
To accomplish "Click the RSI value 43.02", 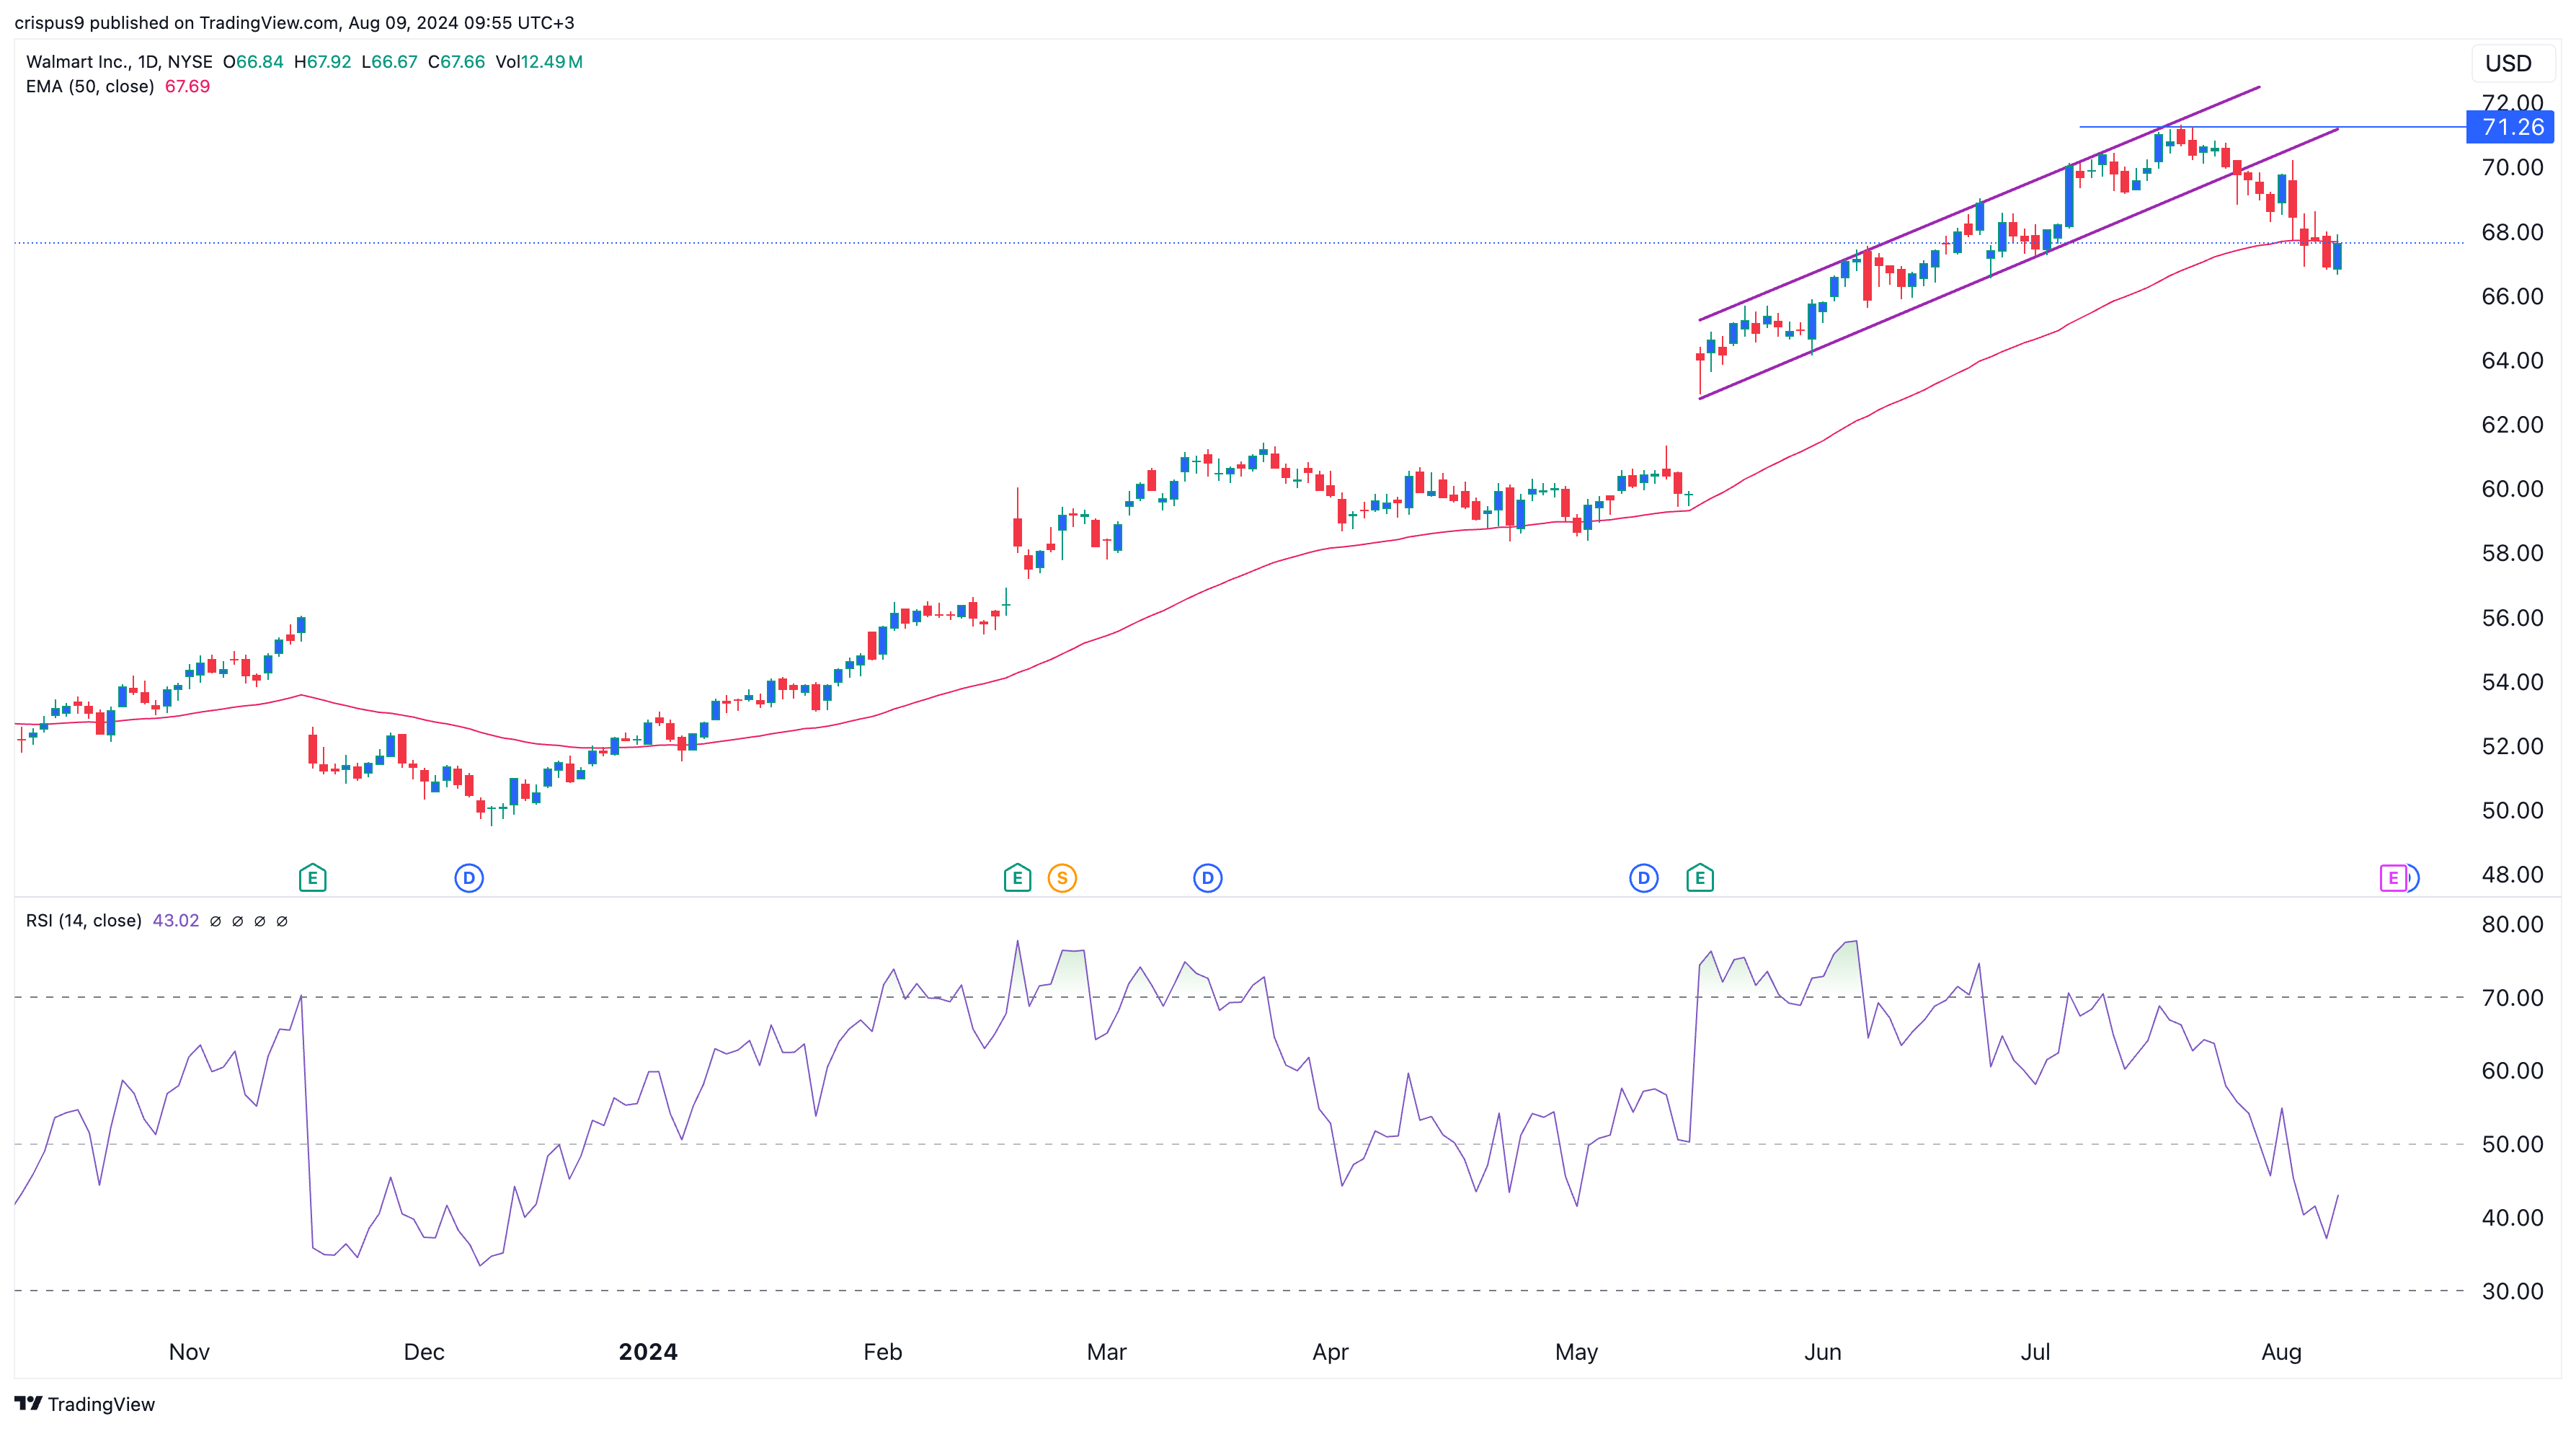I will (x=176, y=920).
